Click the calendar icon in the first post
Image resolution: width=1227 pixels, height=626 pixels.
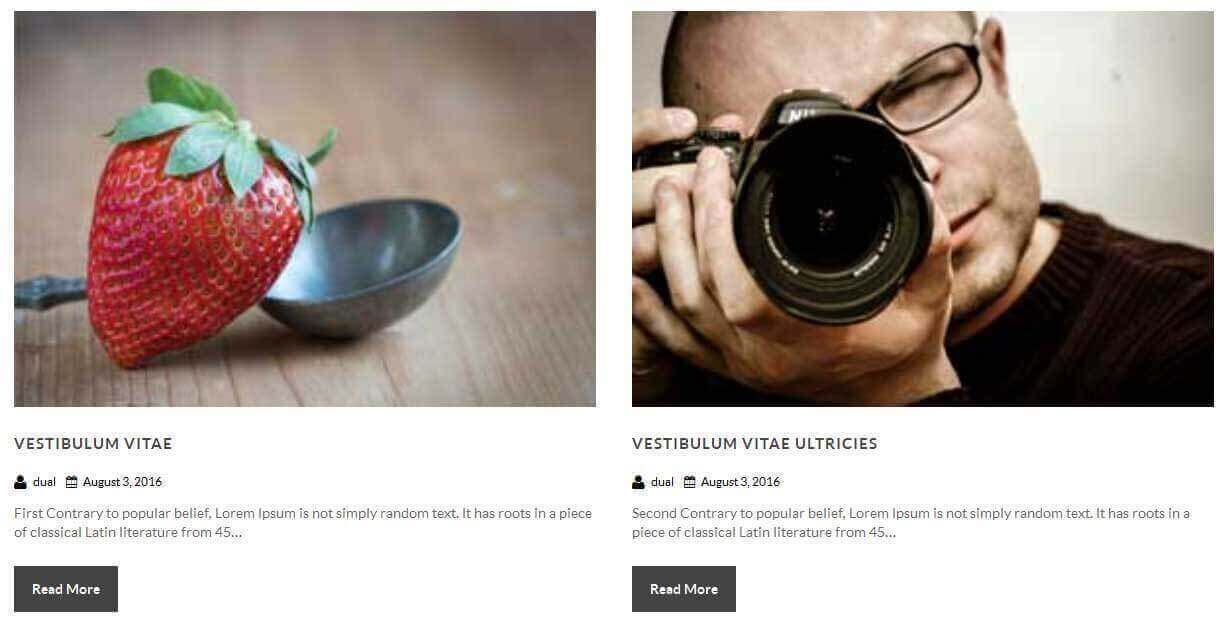pos(72,482)
